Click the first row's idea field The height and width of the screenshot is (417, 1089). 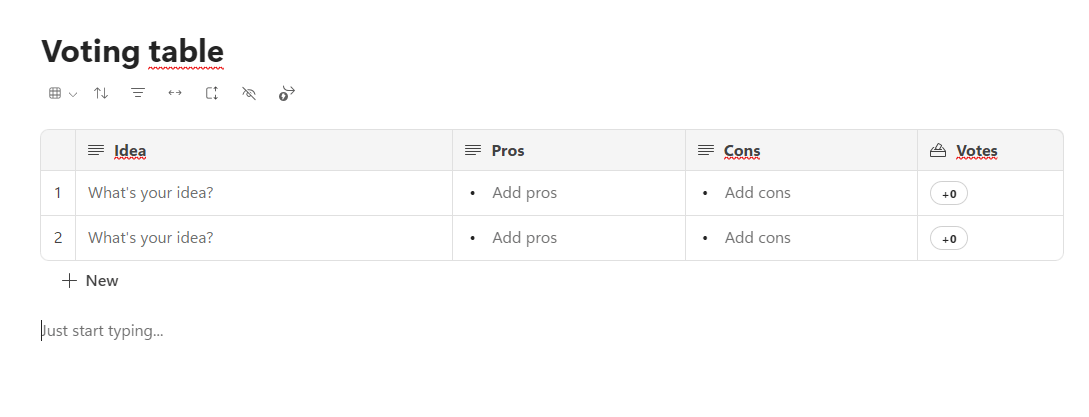click(151, 193)
